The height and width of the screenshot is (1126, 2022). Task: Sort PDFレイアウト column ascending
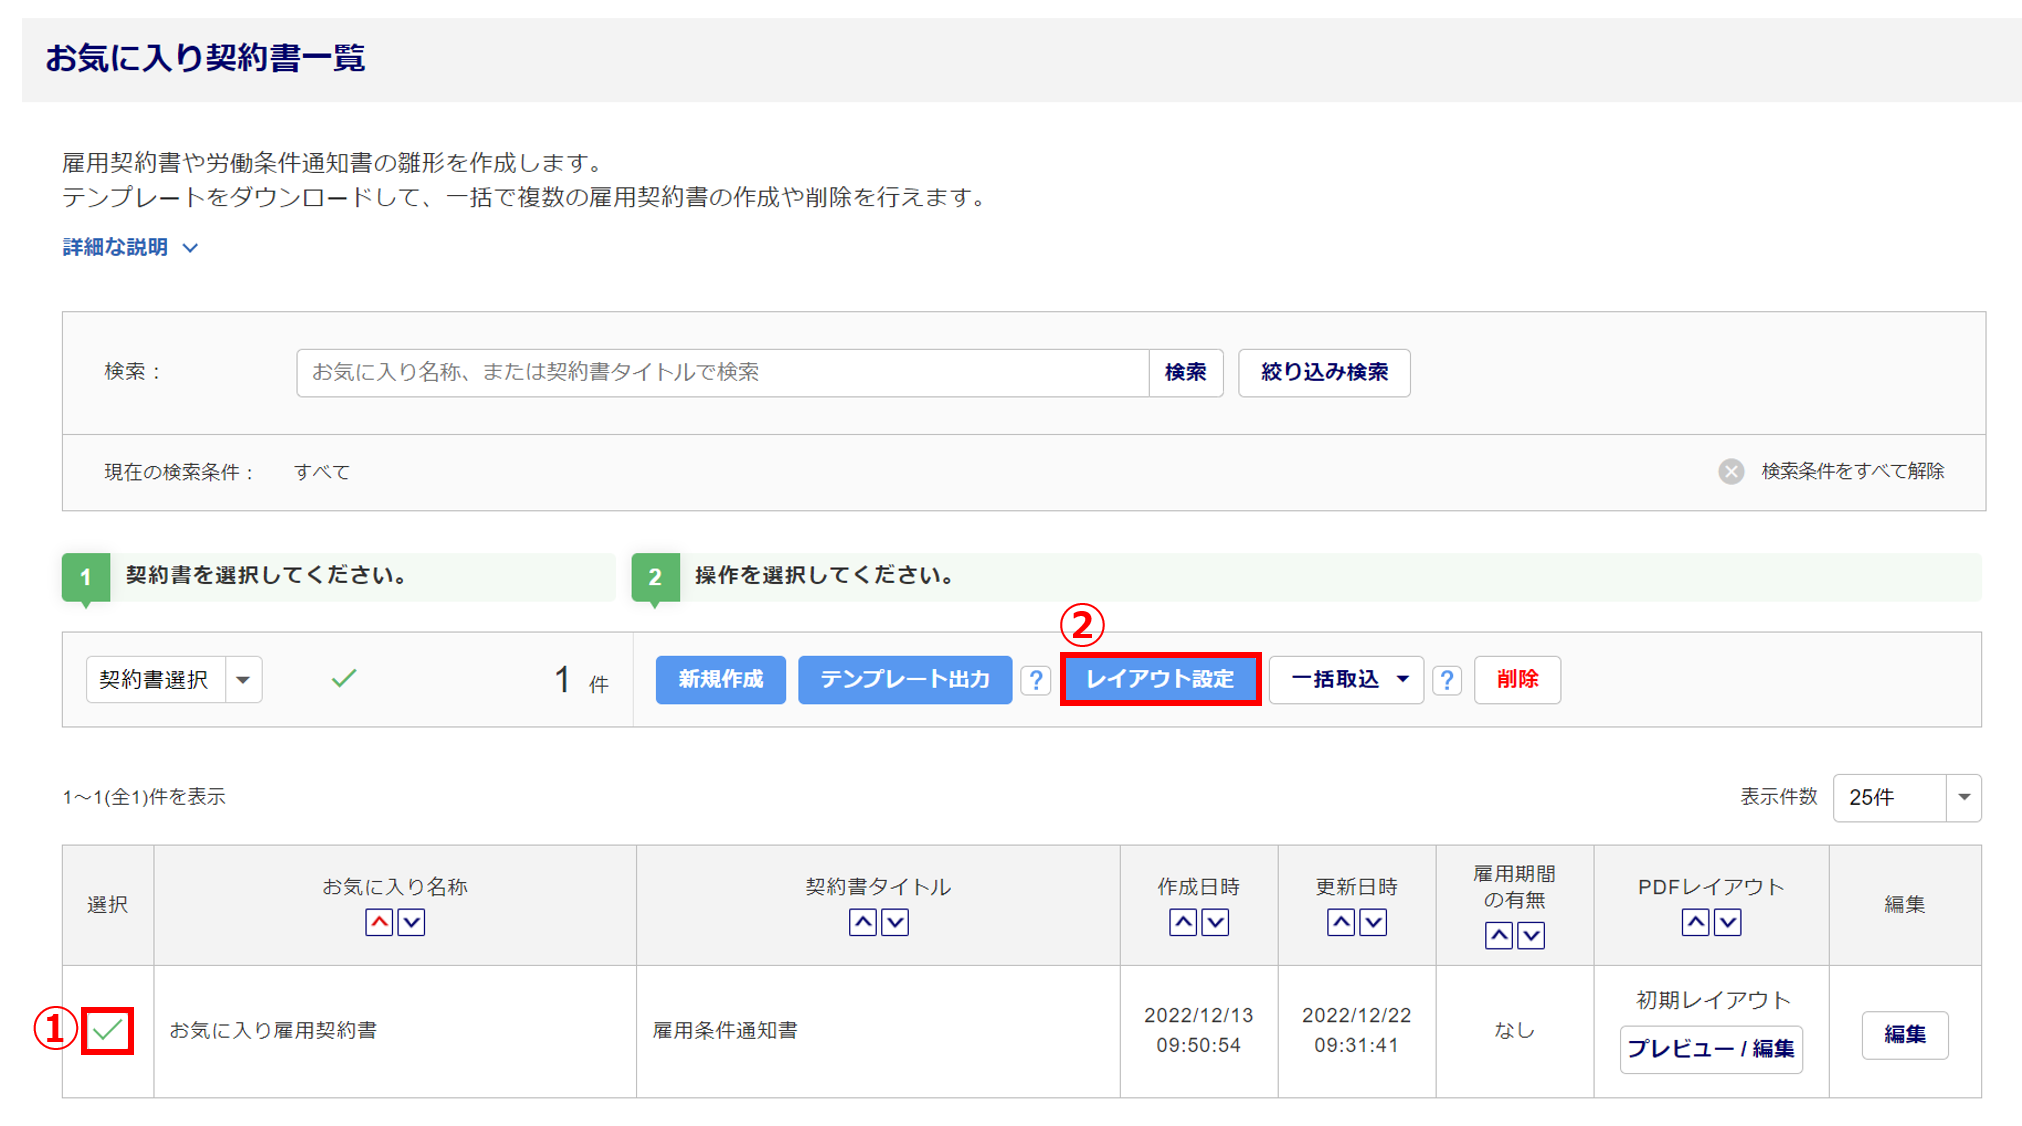pyautogui.click(x=1695, y=922)
